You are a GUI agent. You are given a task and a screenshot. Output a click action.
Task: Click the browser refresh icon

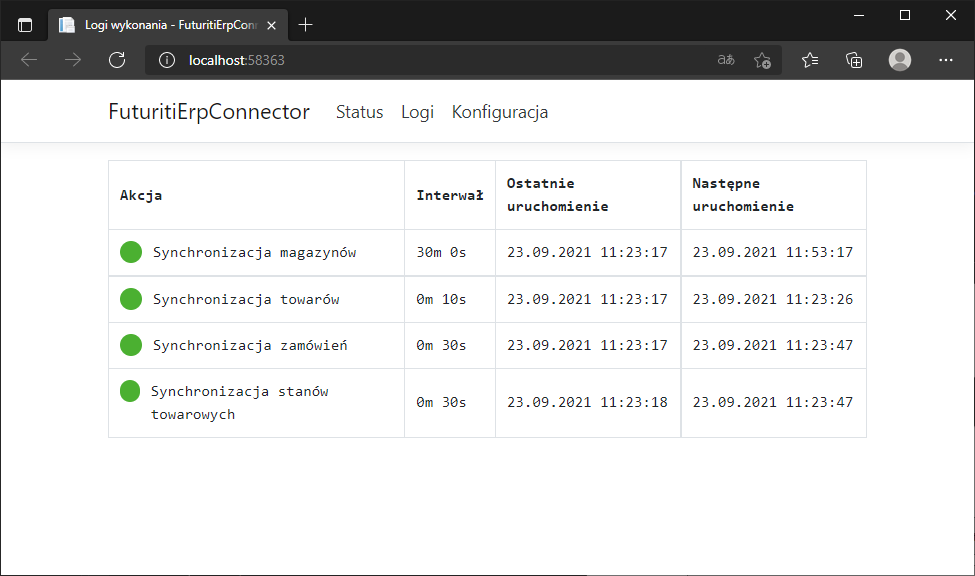click(x=117, y=60)
